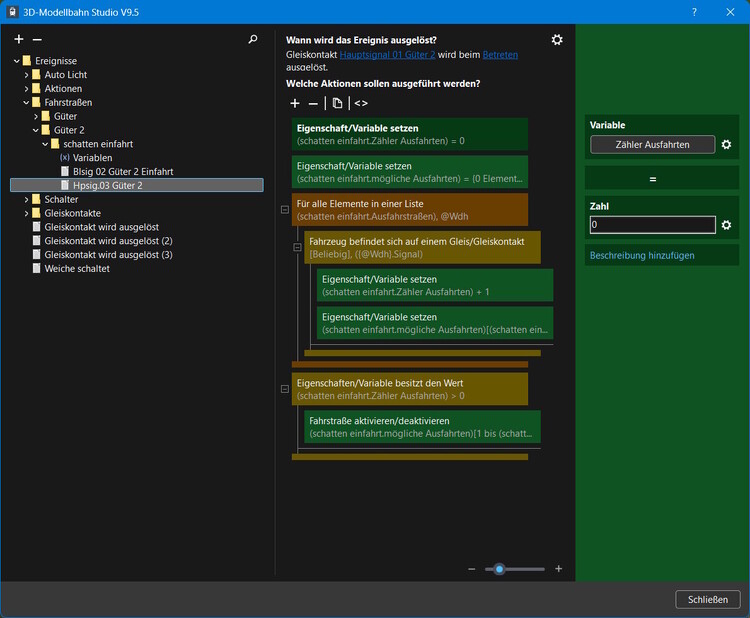Add new event with plus icon in tree panel
This screenshot has width=750, height=618.
tap(18, 39)
